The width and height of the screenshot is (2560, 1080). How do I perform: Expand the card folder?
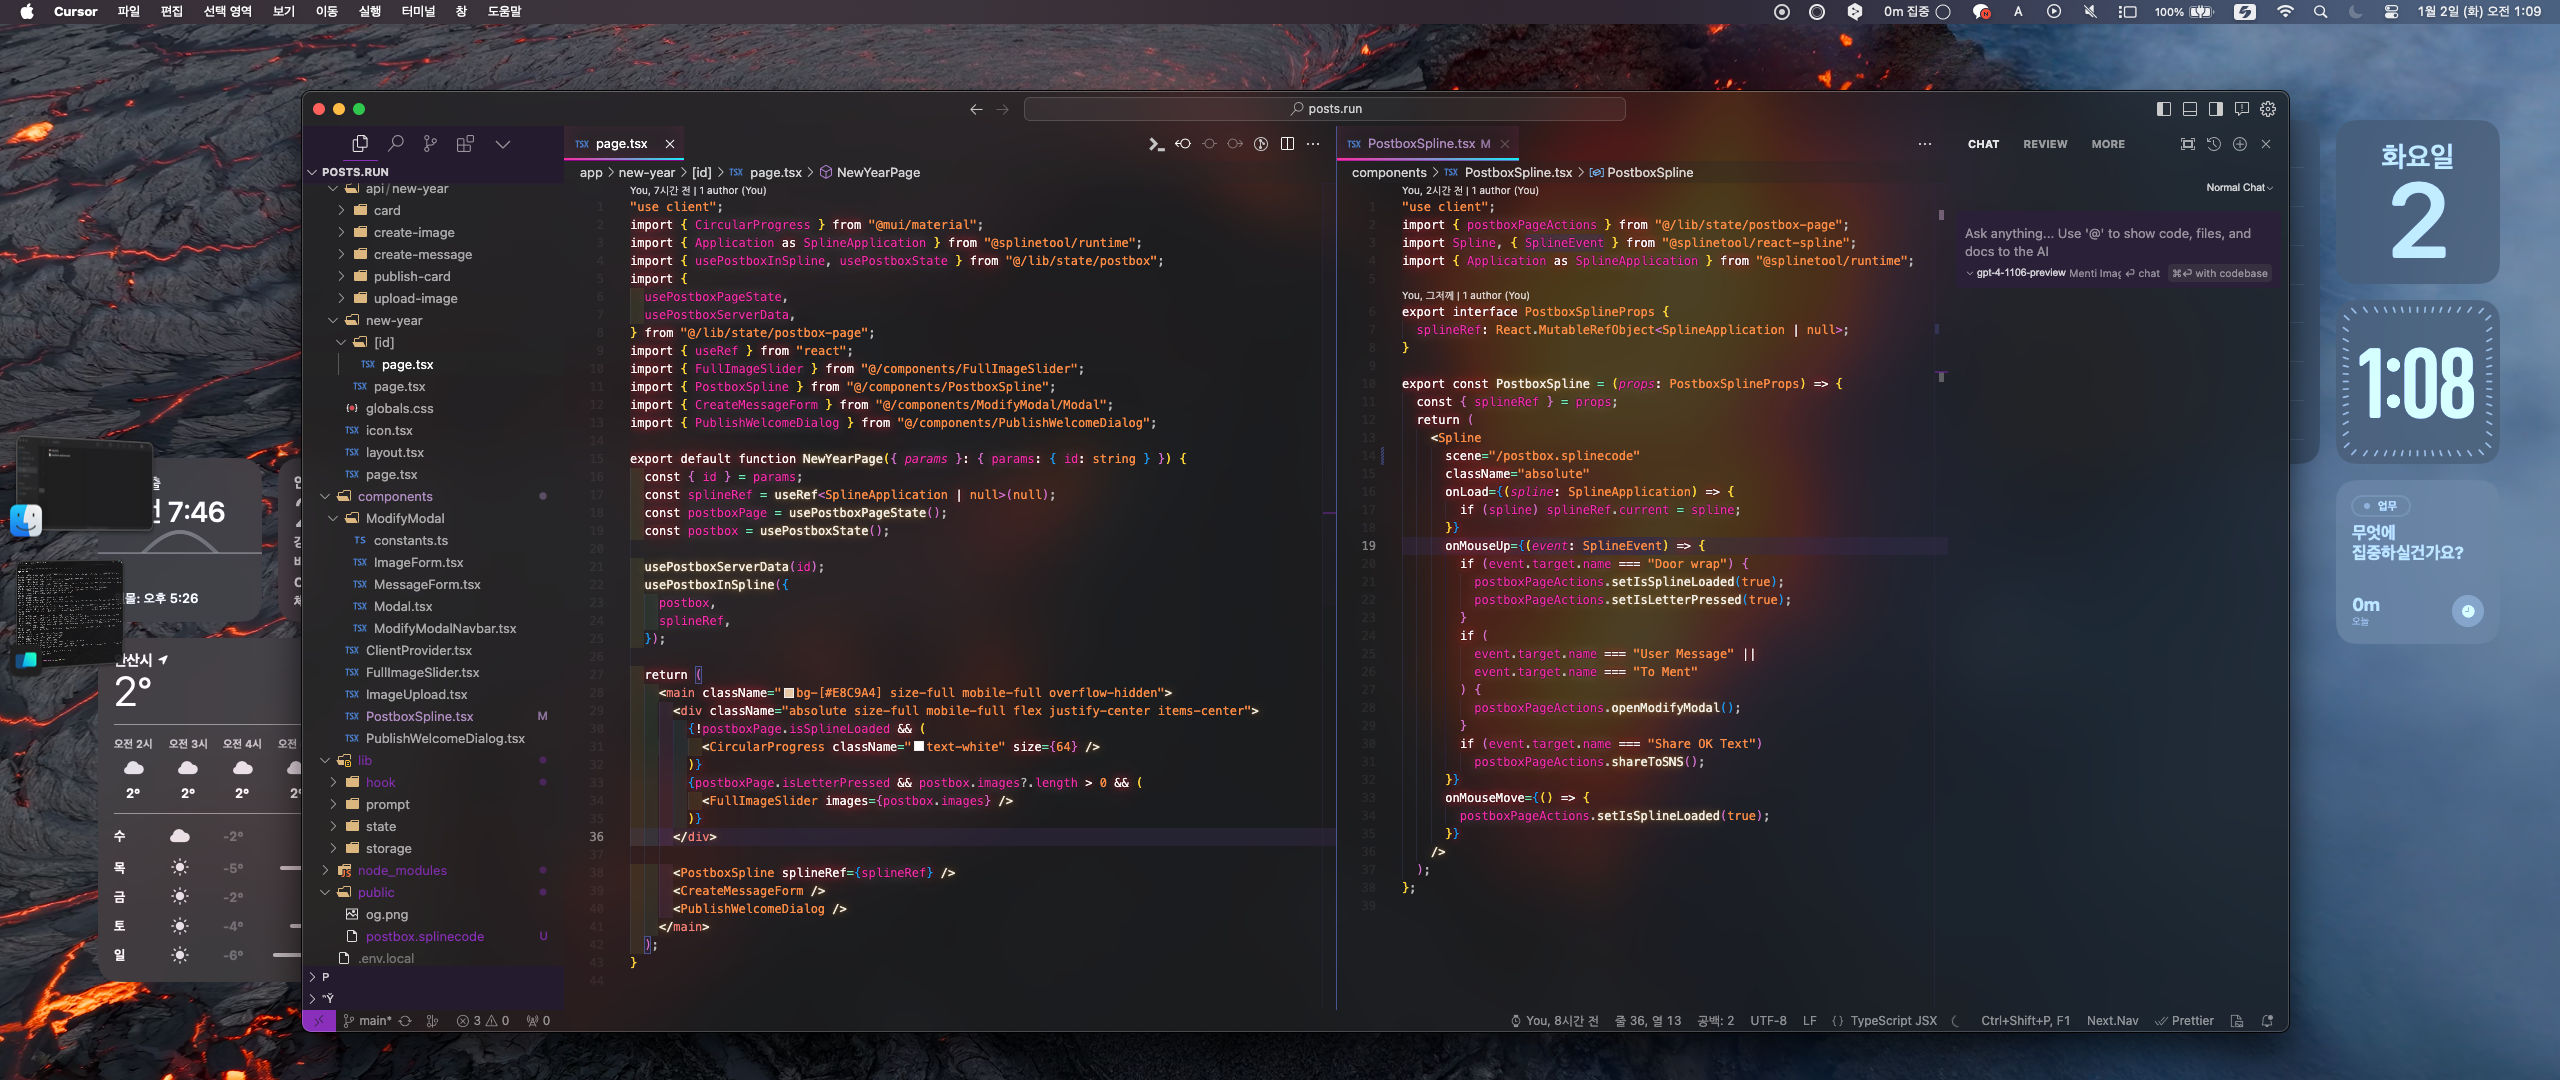[x=387, y=210]
